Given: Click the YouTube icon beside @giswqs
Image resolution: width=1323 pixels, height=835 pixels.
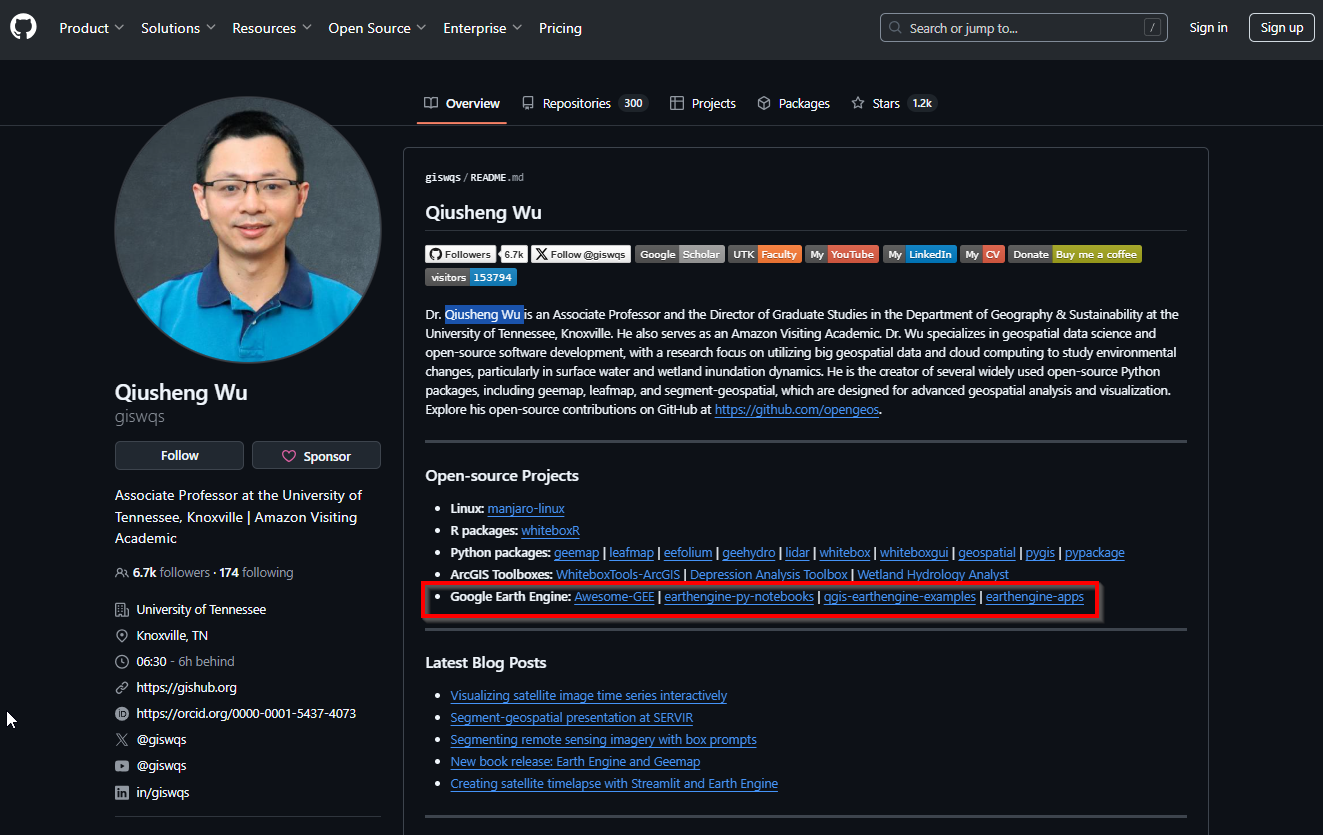Looking at the screenshot, I should (122, 766).
